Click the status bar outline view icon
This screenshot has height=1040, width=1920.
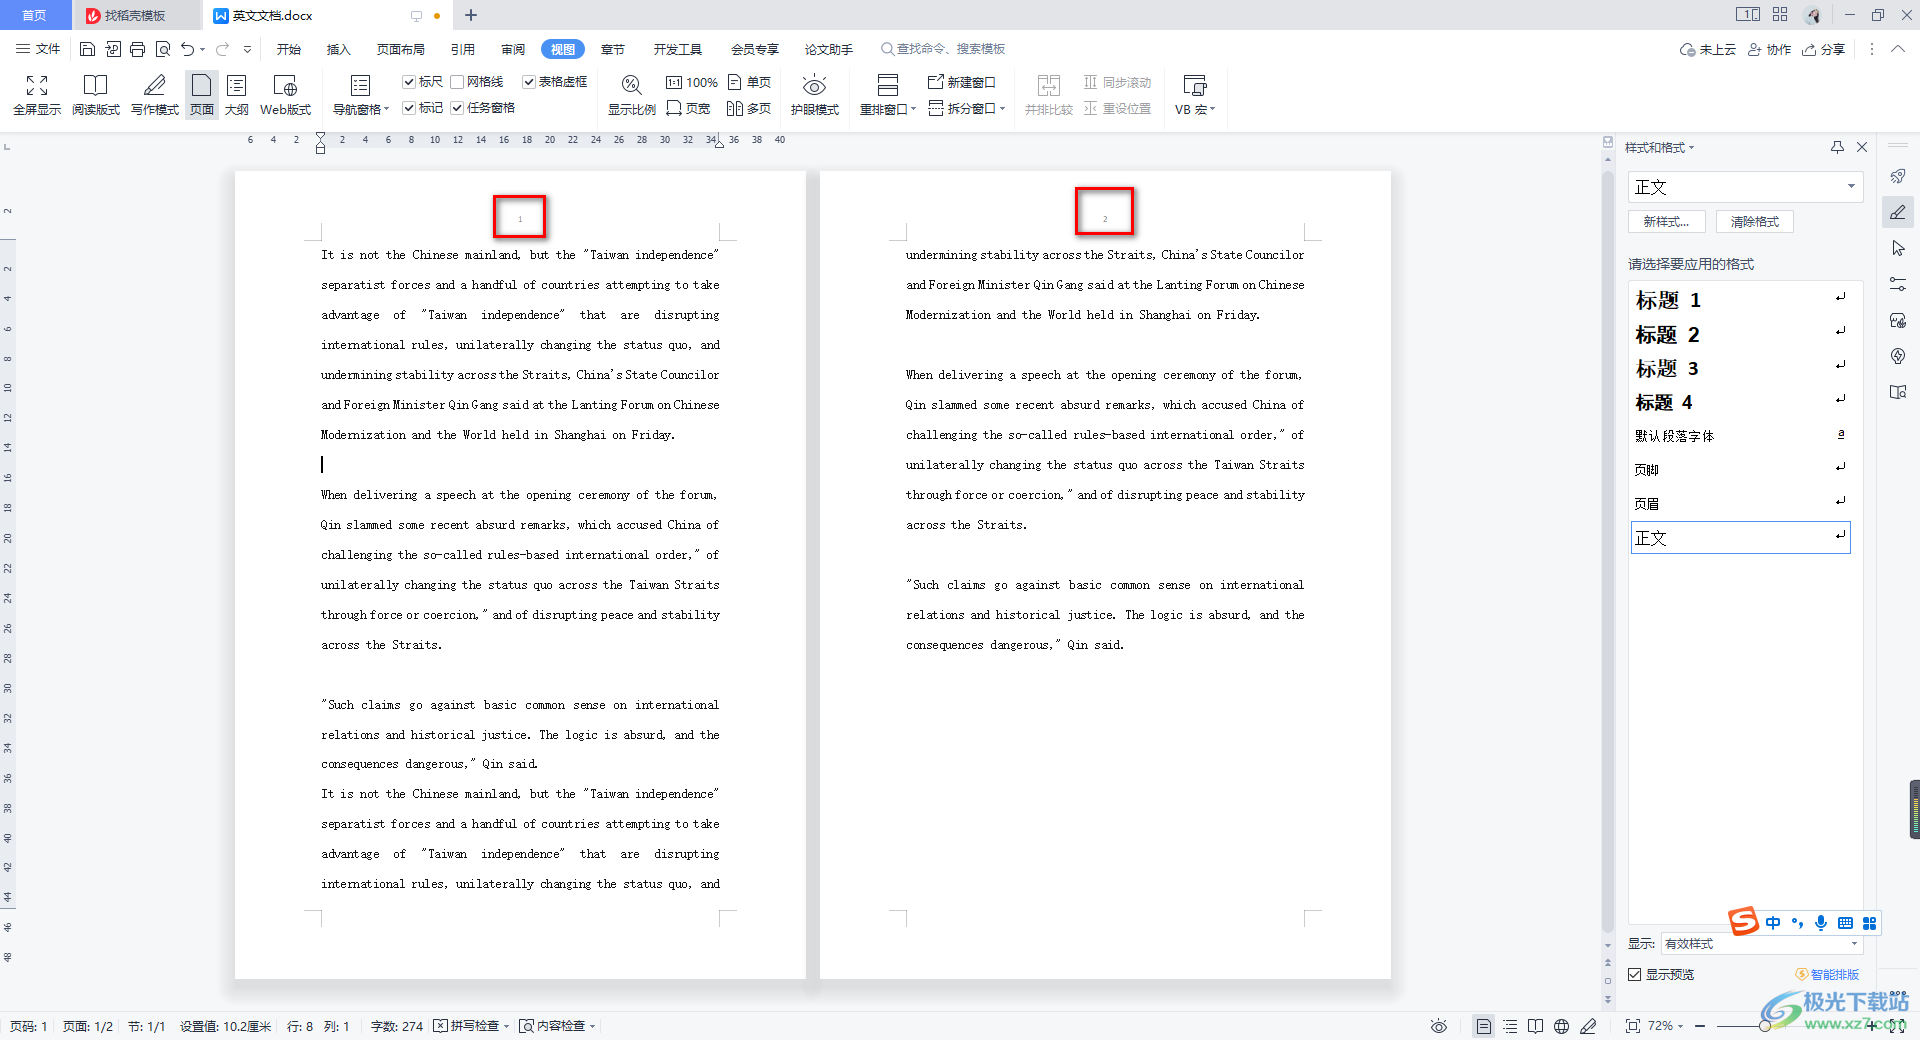1510,1026
